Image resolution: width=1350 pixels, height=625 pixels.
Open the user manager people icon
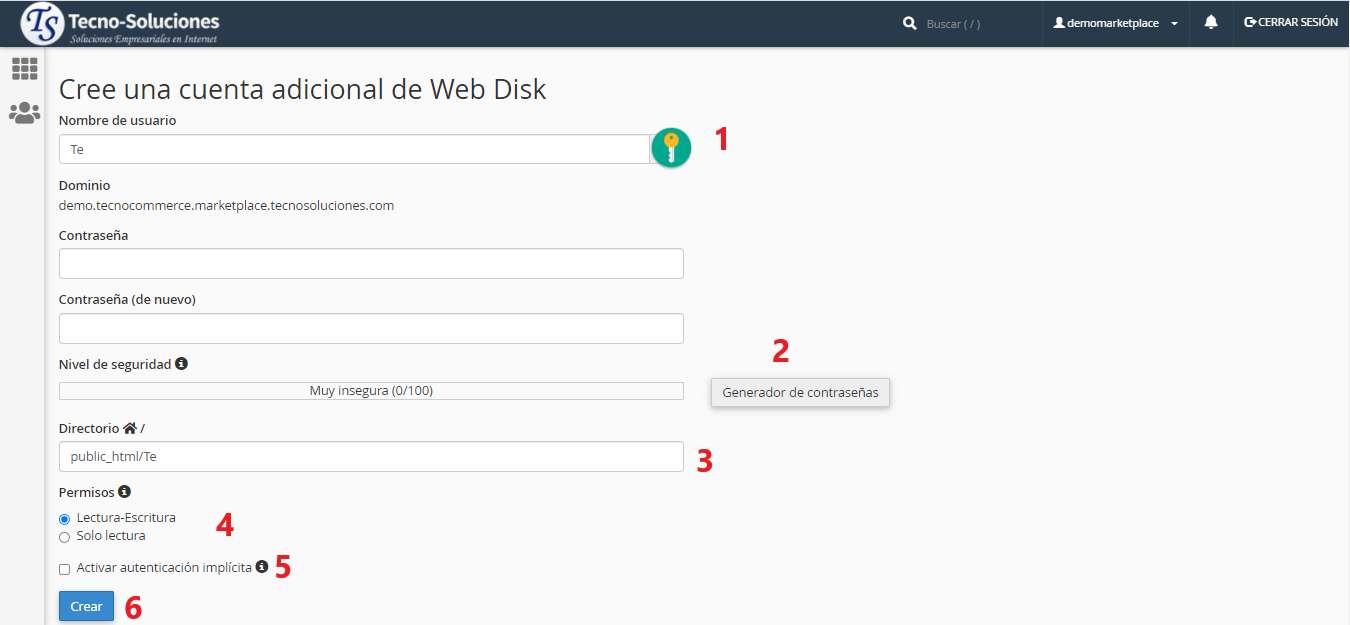pyautogui.click(x=24, y=113)
